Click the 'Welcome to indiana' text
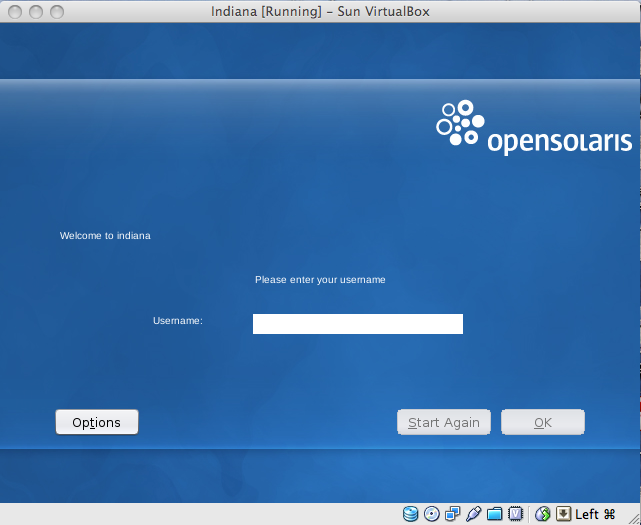The height and width of the screenshot is (525, 641). pos(105,236)
